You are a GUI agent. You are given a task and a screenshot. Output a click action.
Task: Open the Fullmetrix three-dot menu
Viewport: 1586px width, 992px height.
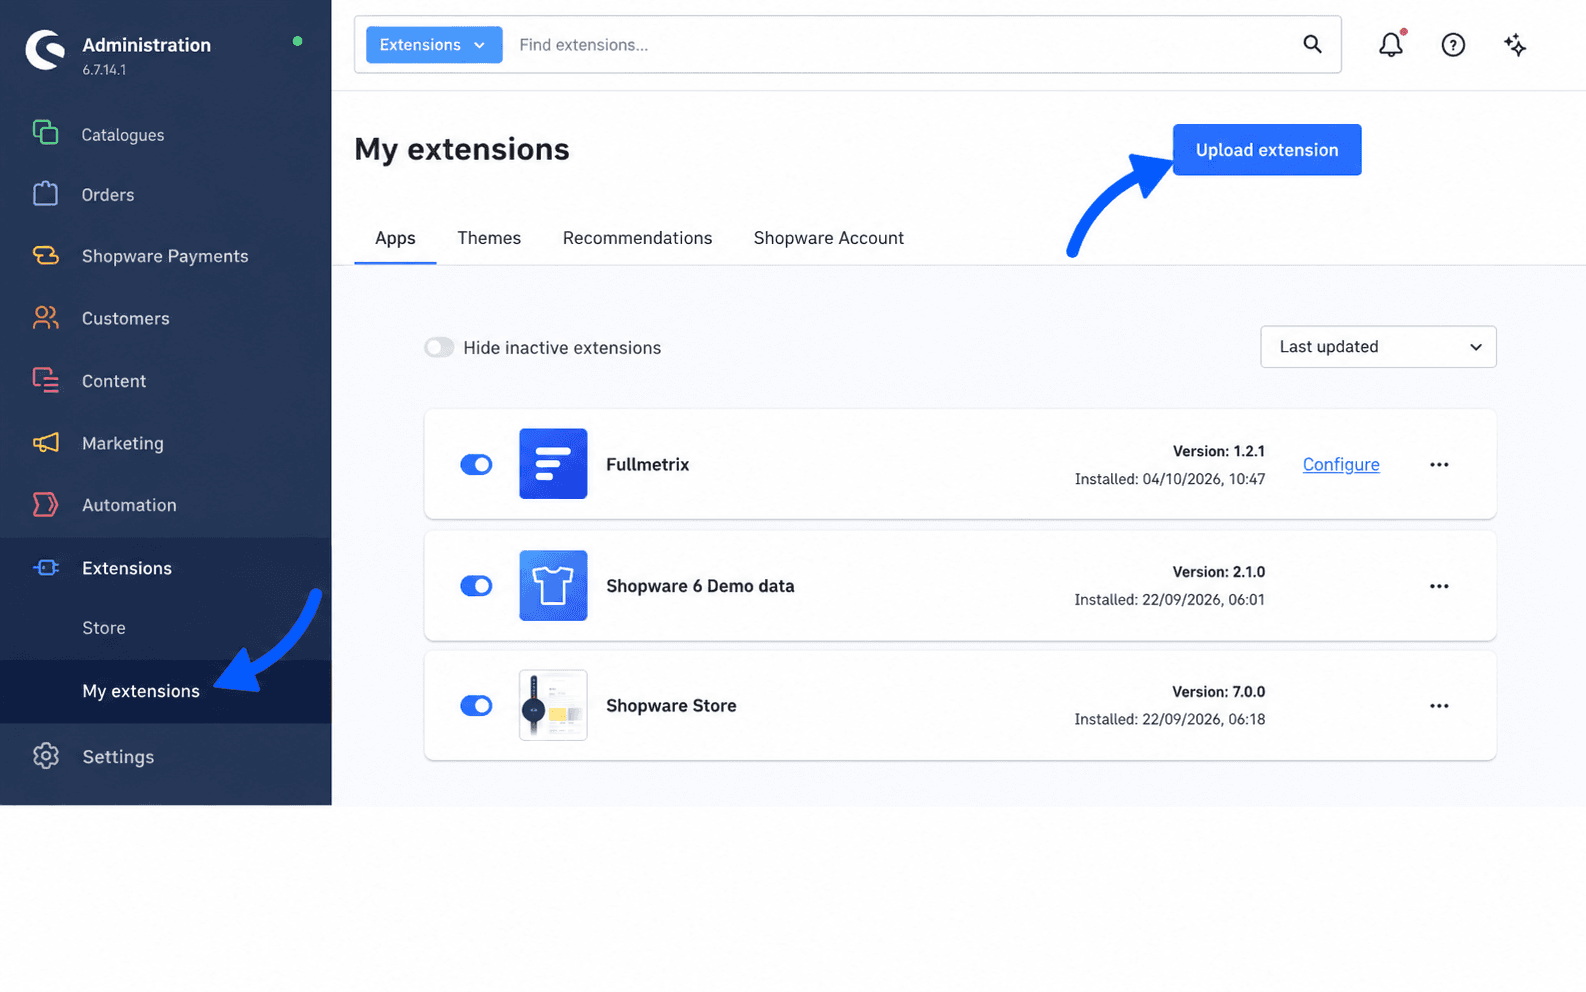pos(1439,464)
